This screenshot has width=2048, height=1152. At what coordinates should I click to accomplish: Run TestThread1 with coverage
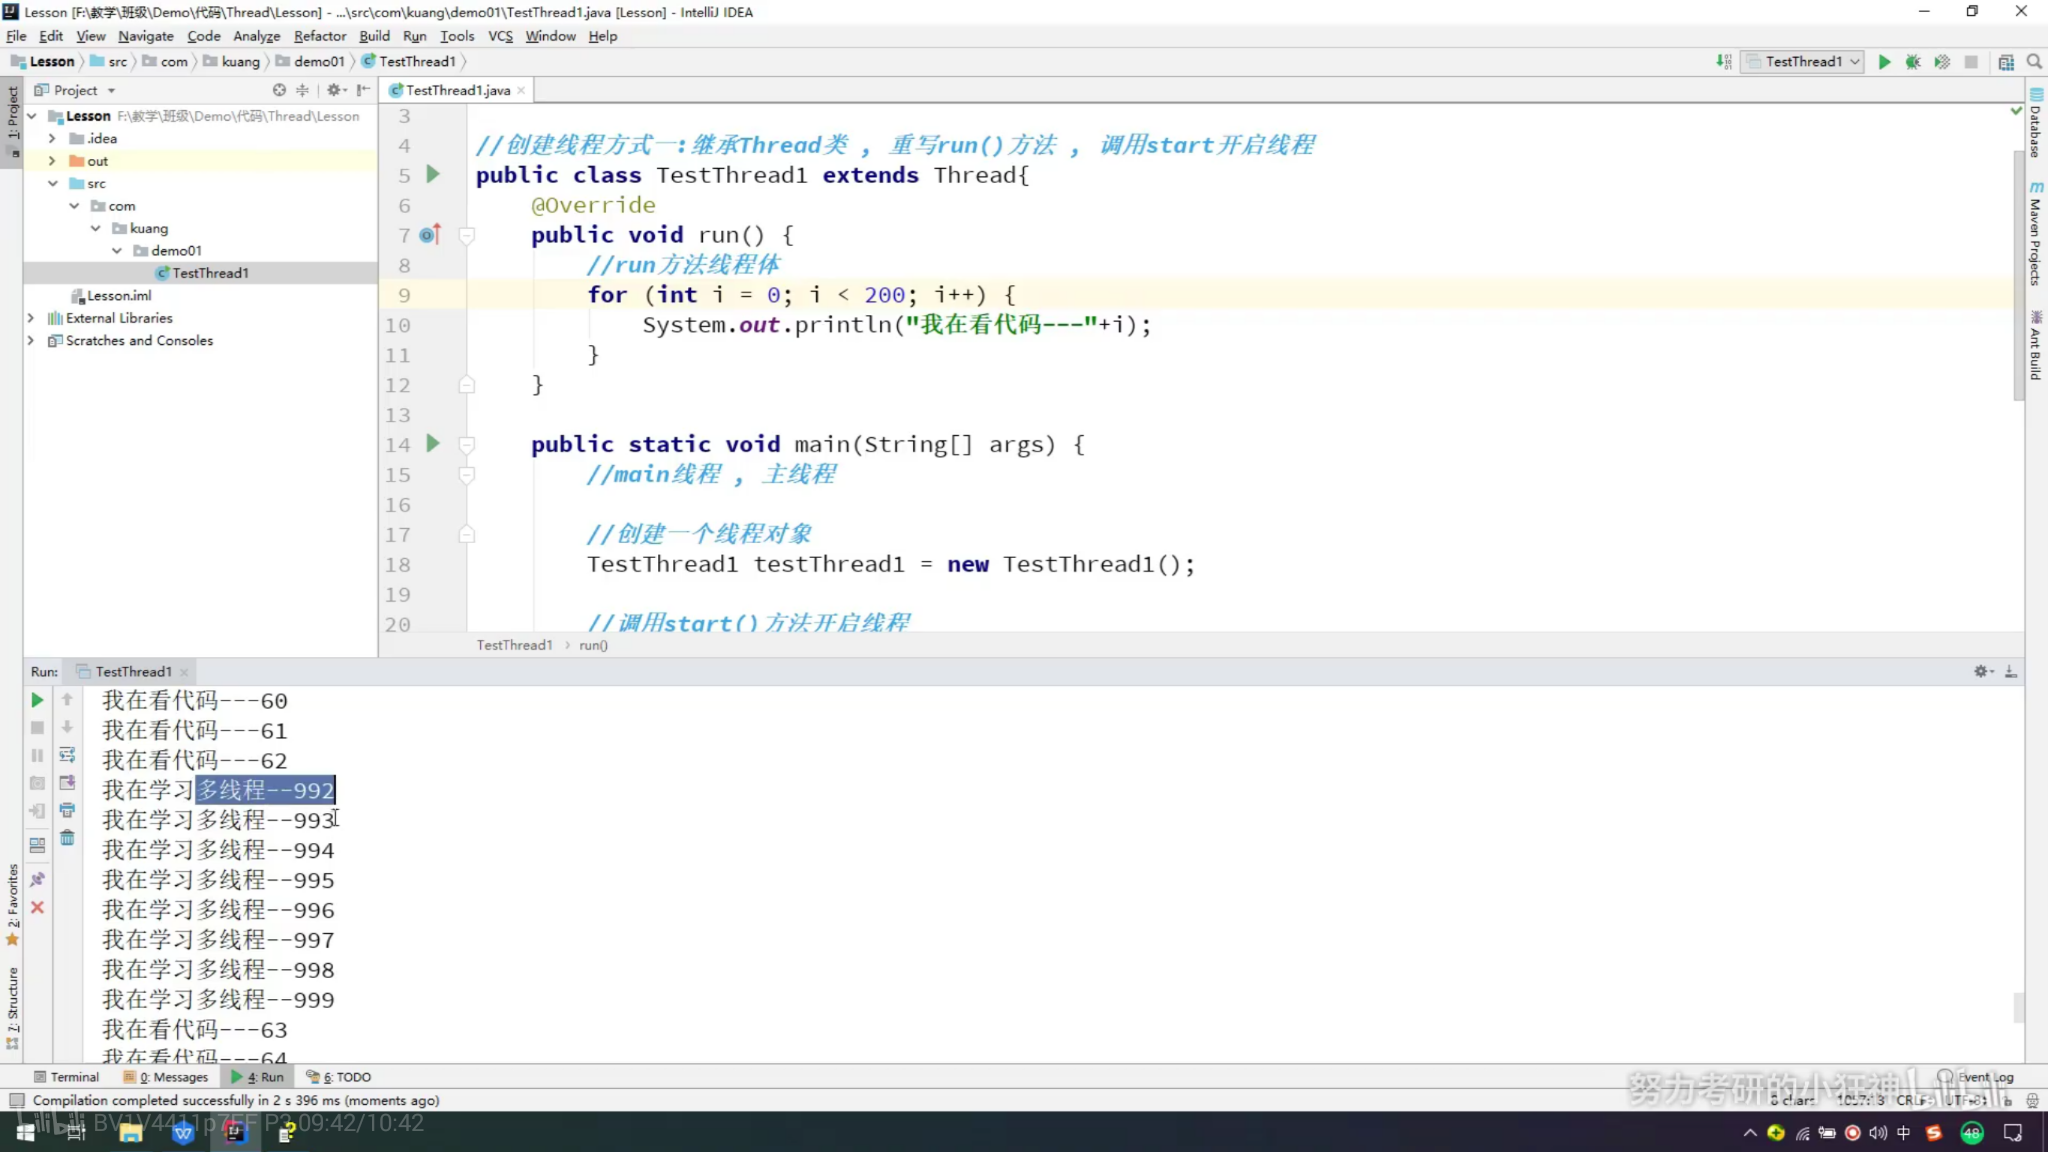pos(1942,62)
